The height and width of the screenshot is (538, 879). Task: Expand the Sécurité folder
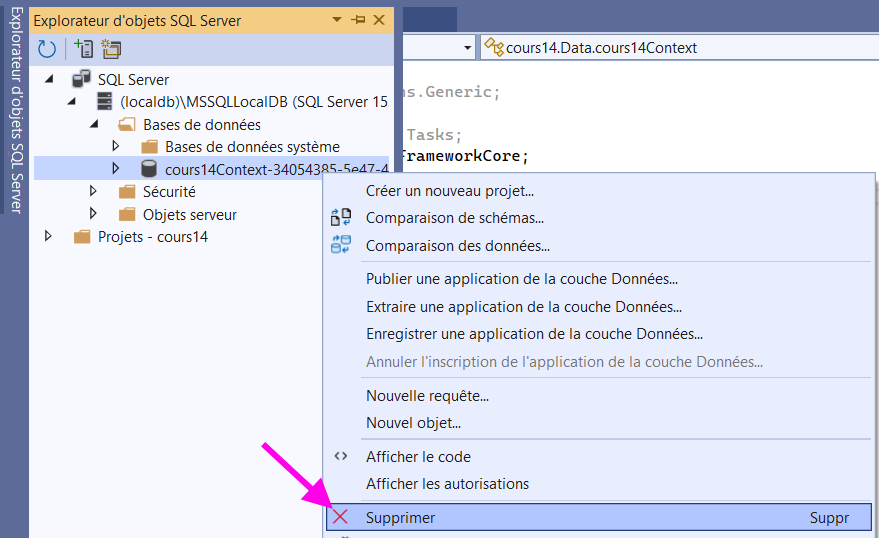coord(93,191)
